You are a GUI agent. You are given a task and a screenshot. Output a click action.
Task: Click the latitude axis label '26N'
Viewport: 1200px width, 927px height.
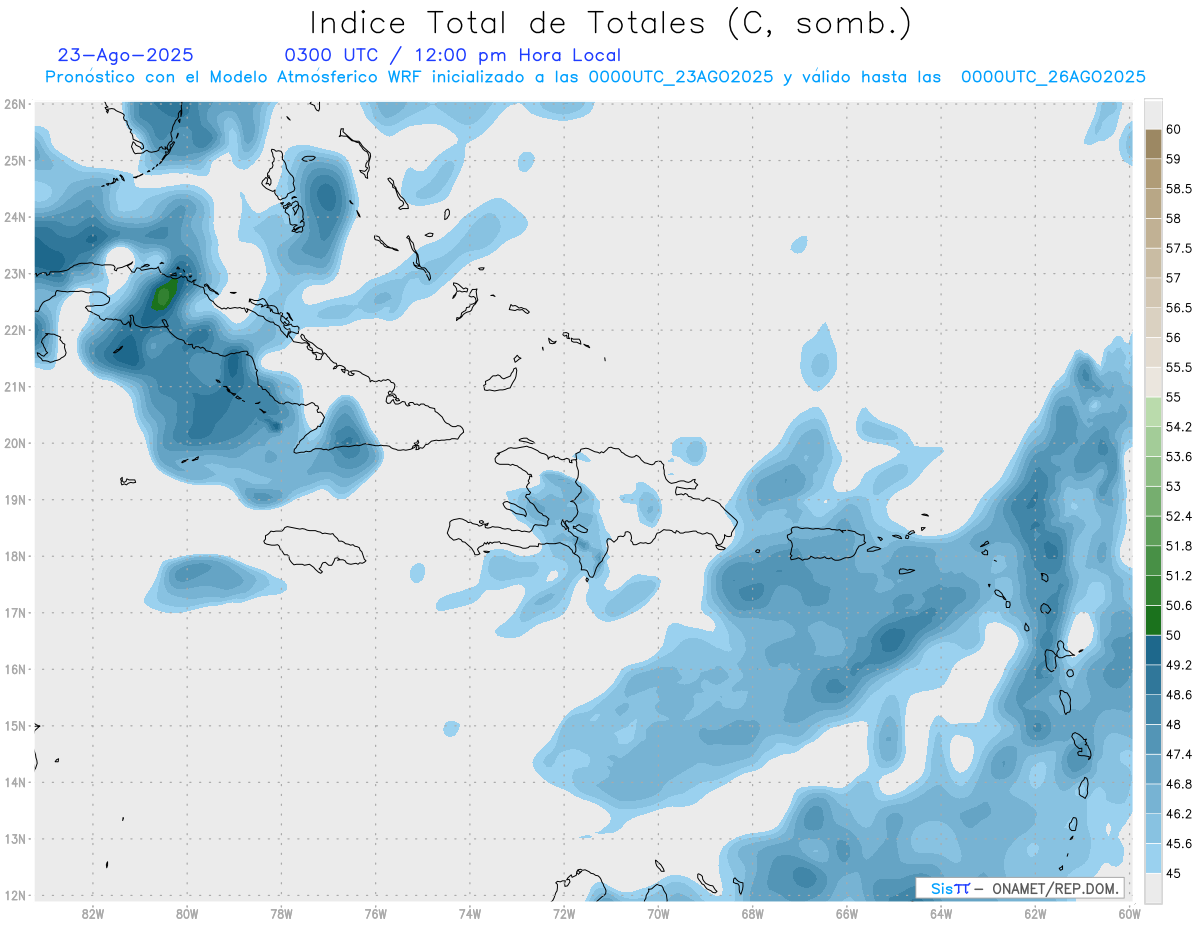pos(15,104)
